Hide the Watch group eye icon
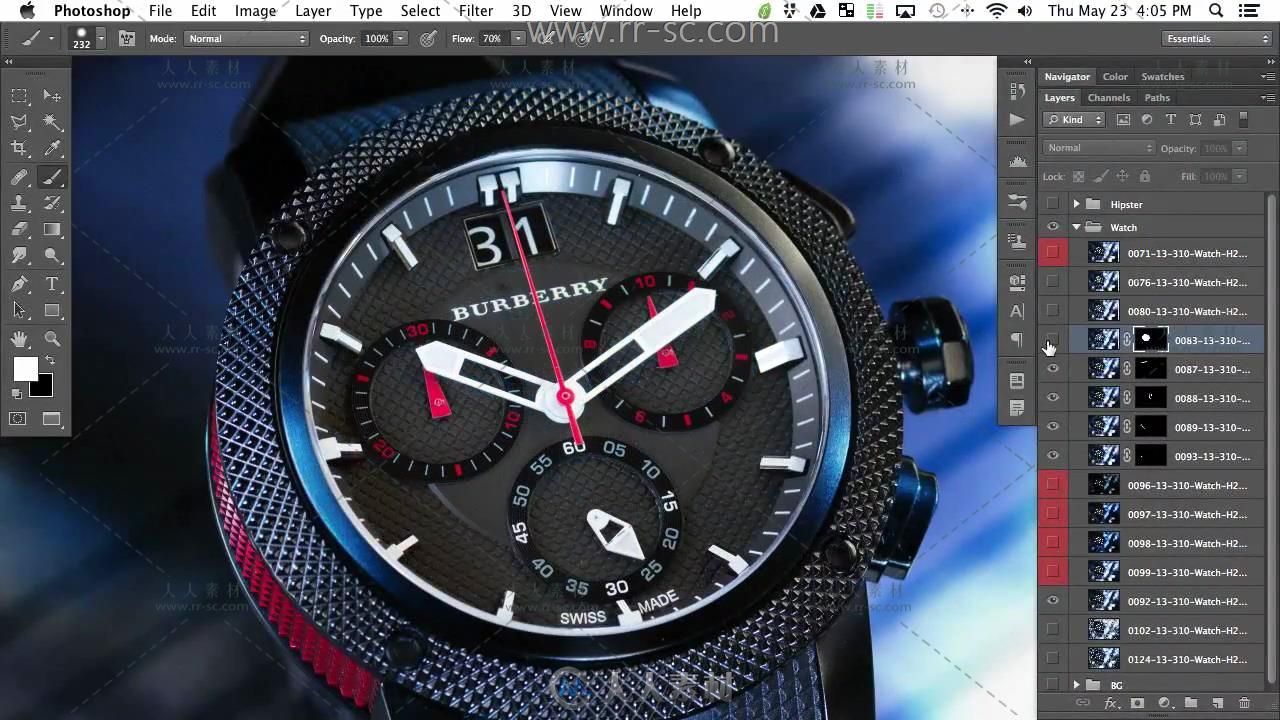 pyautogui.click(x=1052, y=227)
